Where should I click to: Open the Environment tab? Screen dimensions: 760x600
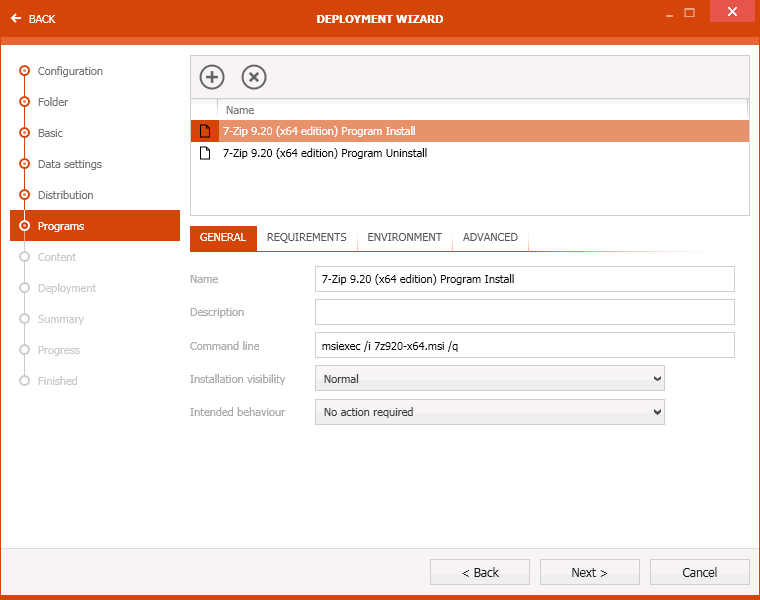(404, 238)
